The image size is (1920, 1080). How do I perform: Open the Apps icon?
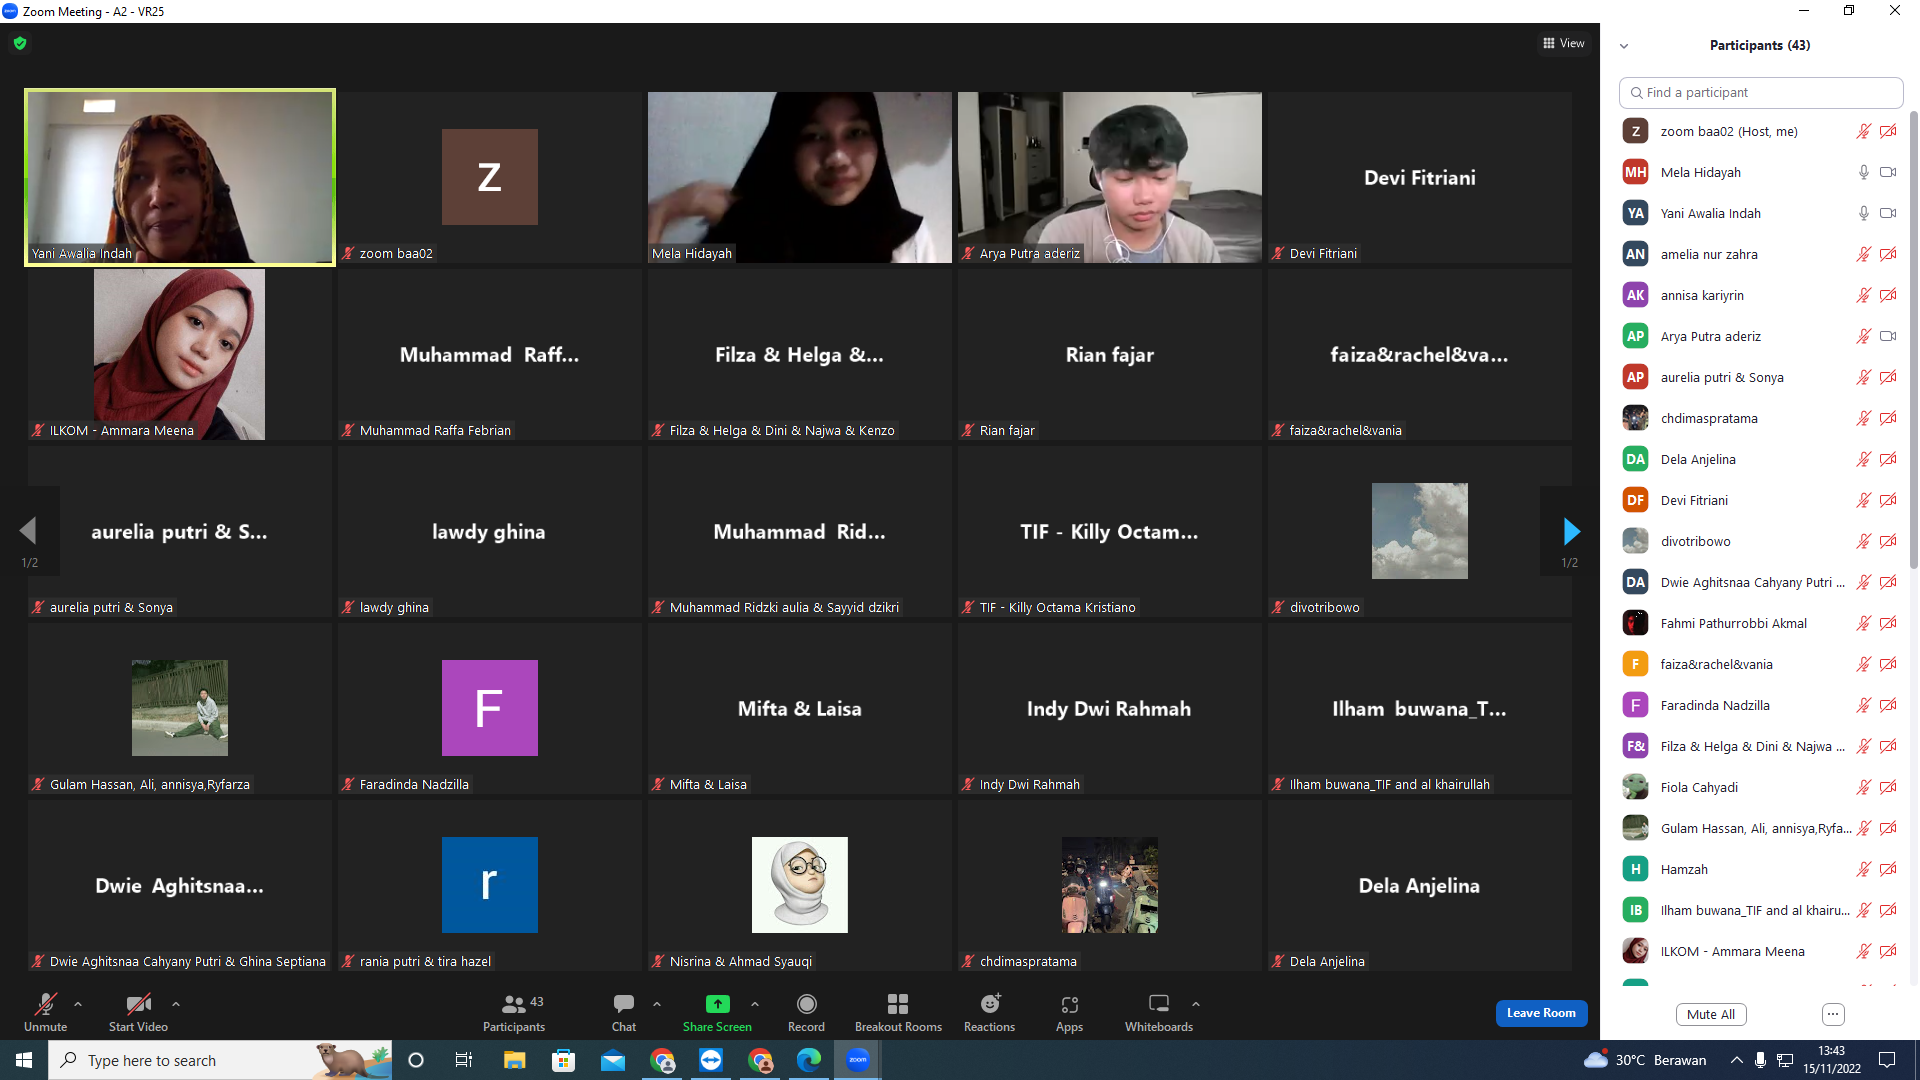(1070, 1004)
